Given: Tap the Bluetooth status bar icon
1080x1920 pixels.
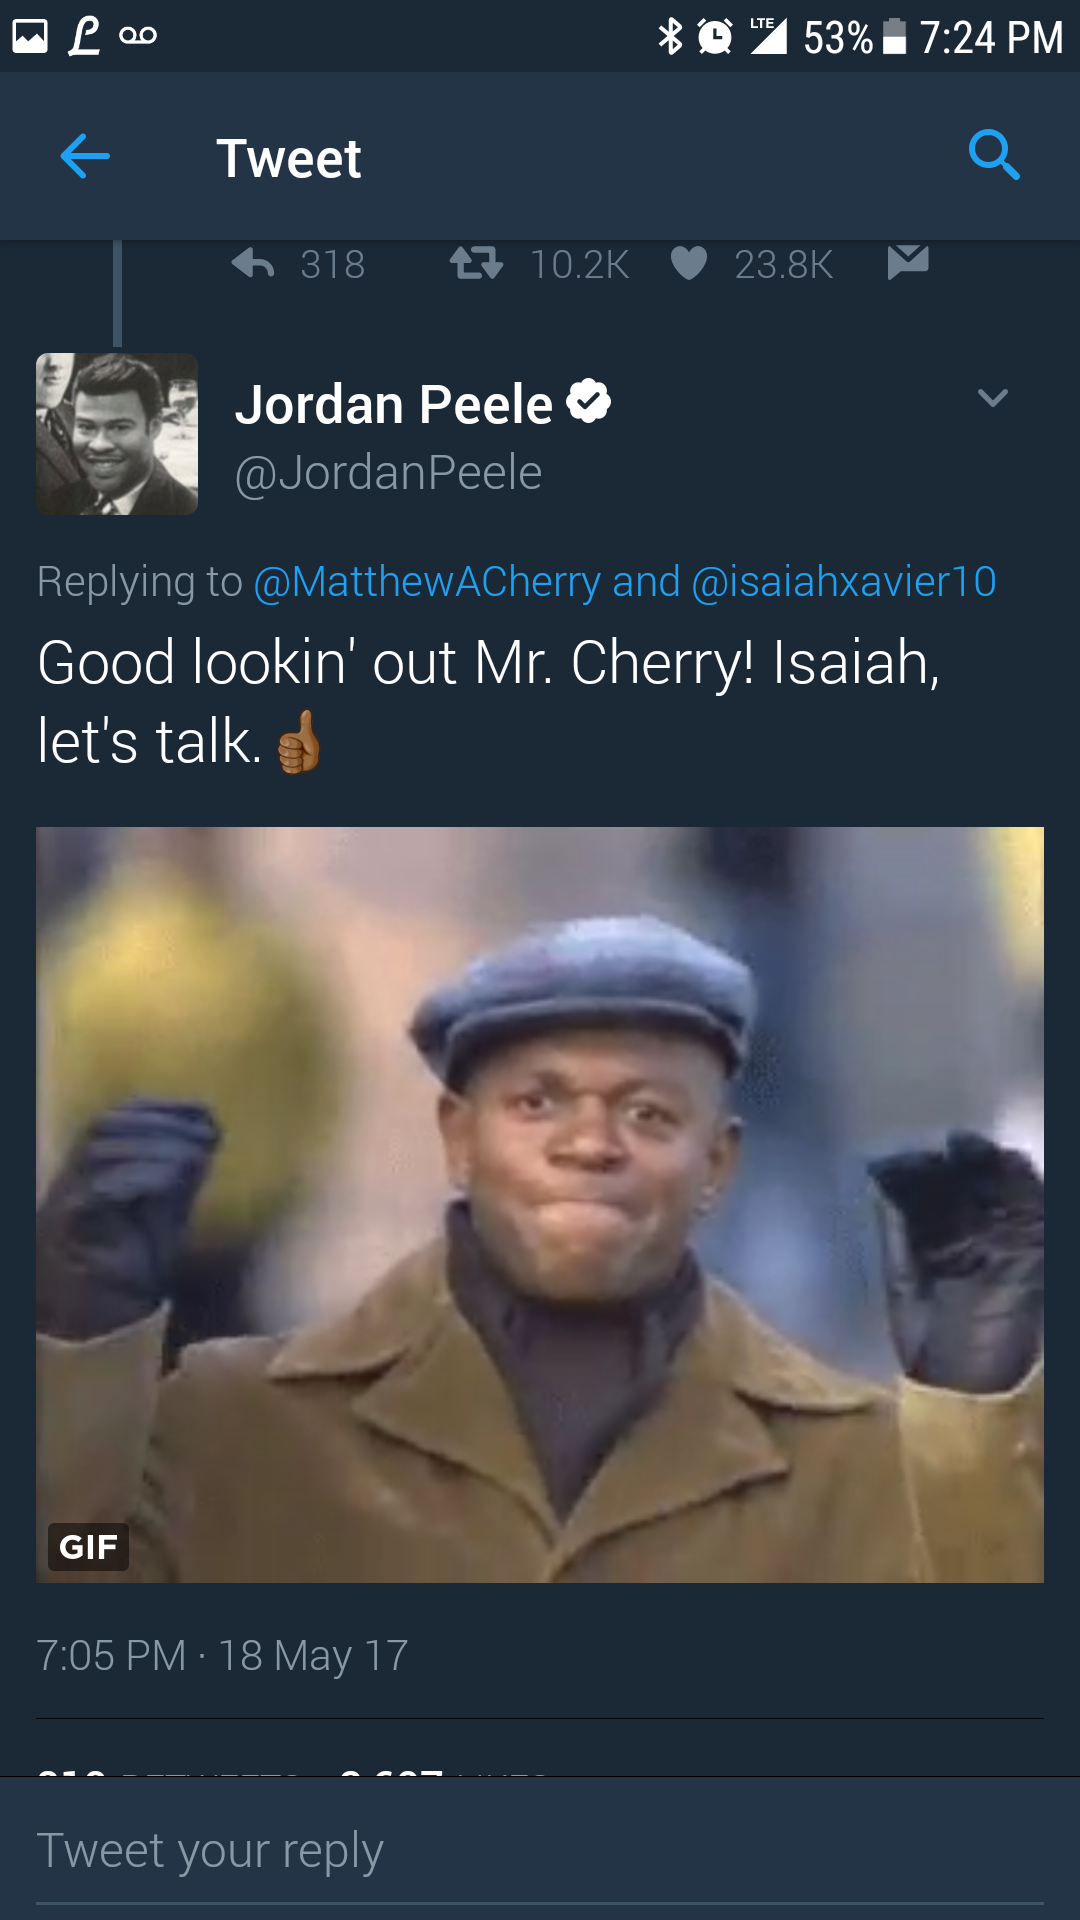Looking at the screenshot, I should coord(670,37).
